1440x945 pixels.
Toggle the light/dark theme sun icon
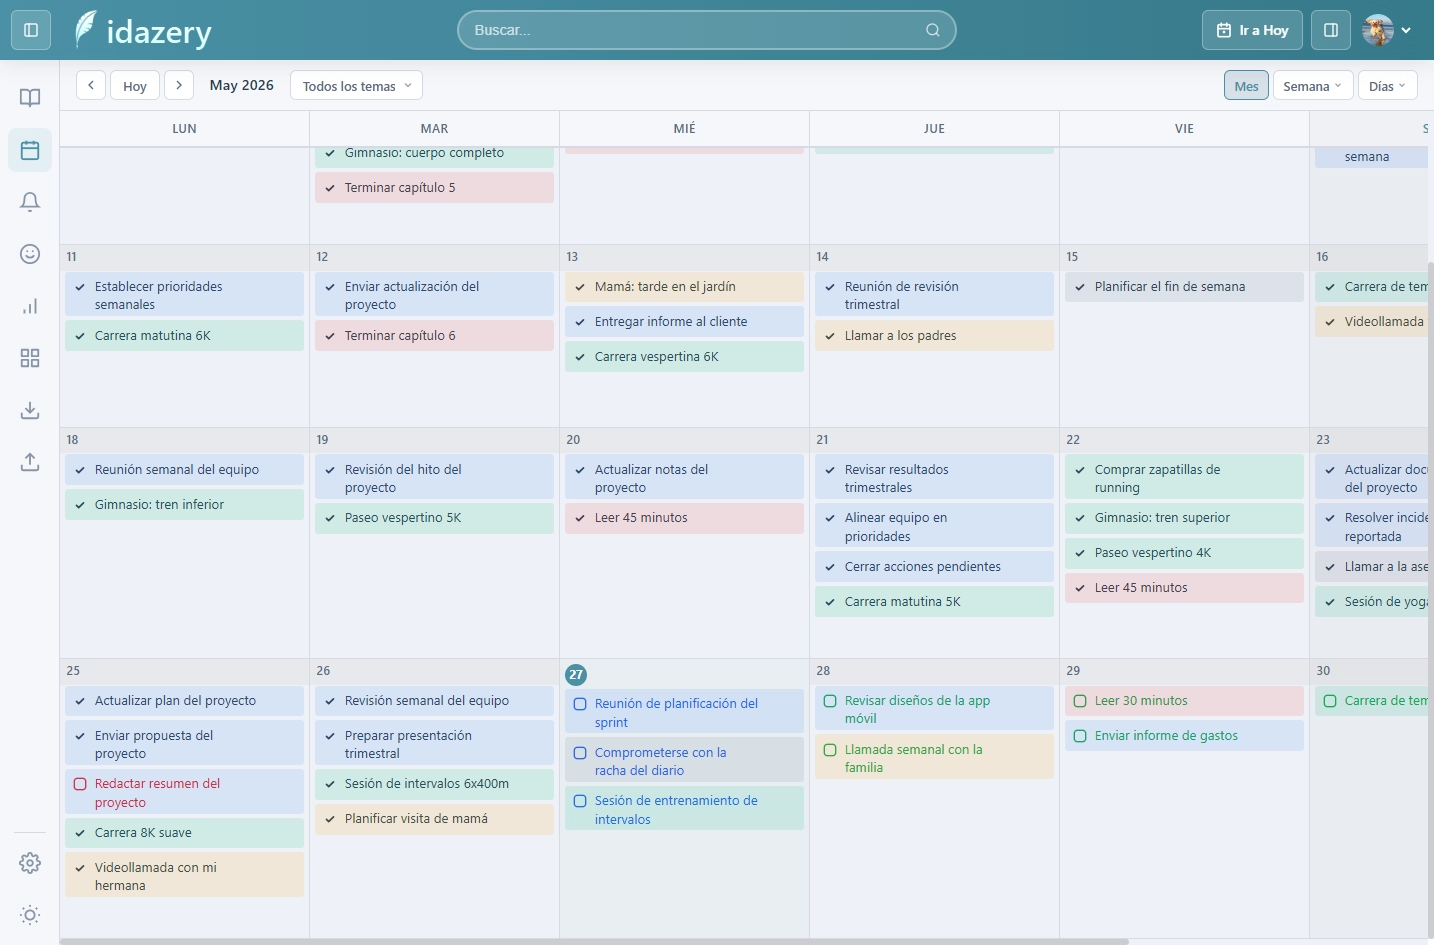click(30, 915)
